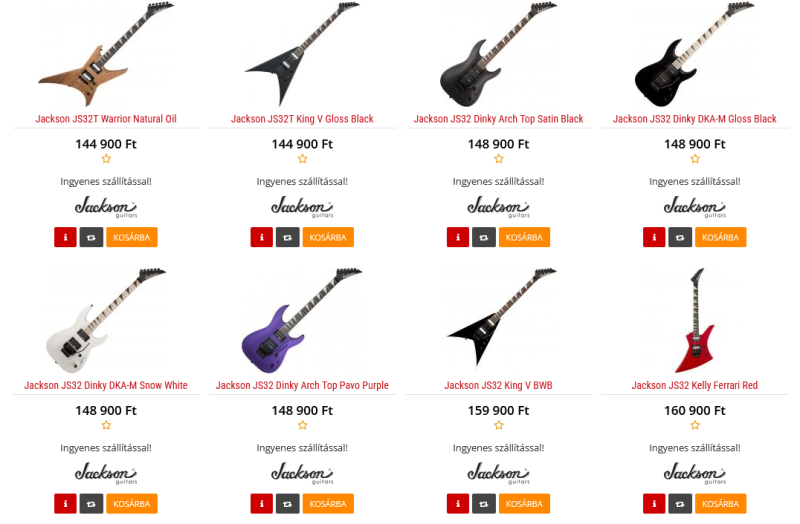Click compare icon for JS32T King V Gloss Black
Viewport: 800px width, 524px height.
(288, 237)
